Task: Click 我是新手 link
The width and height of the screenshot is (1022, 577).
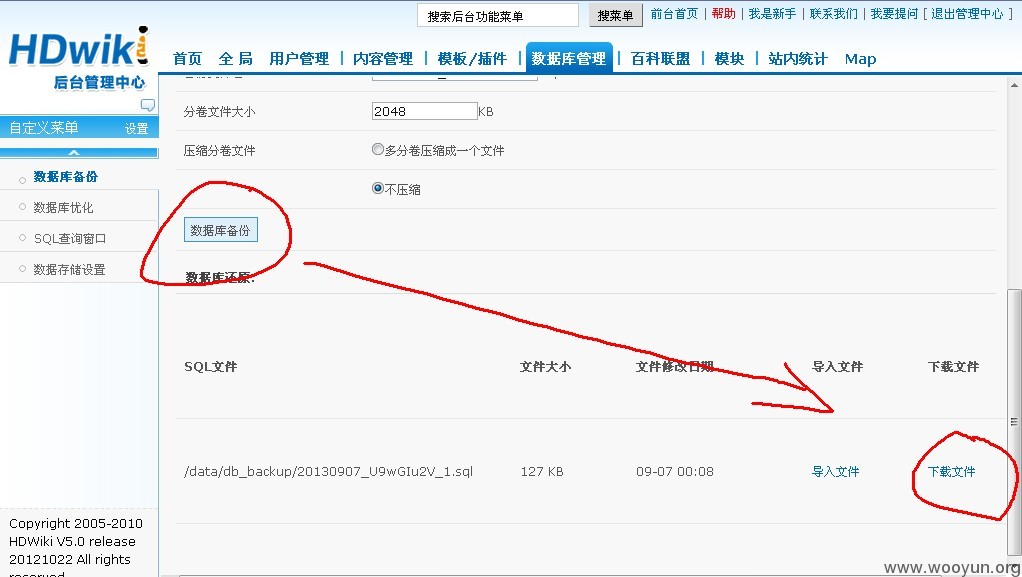Action: (x=772, y=14)
